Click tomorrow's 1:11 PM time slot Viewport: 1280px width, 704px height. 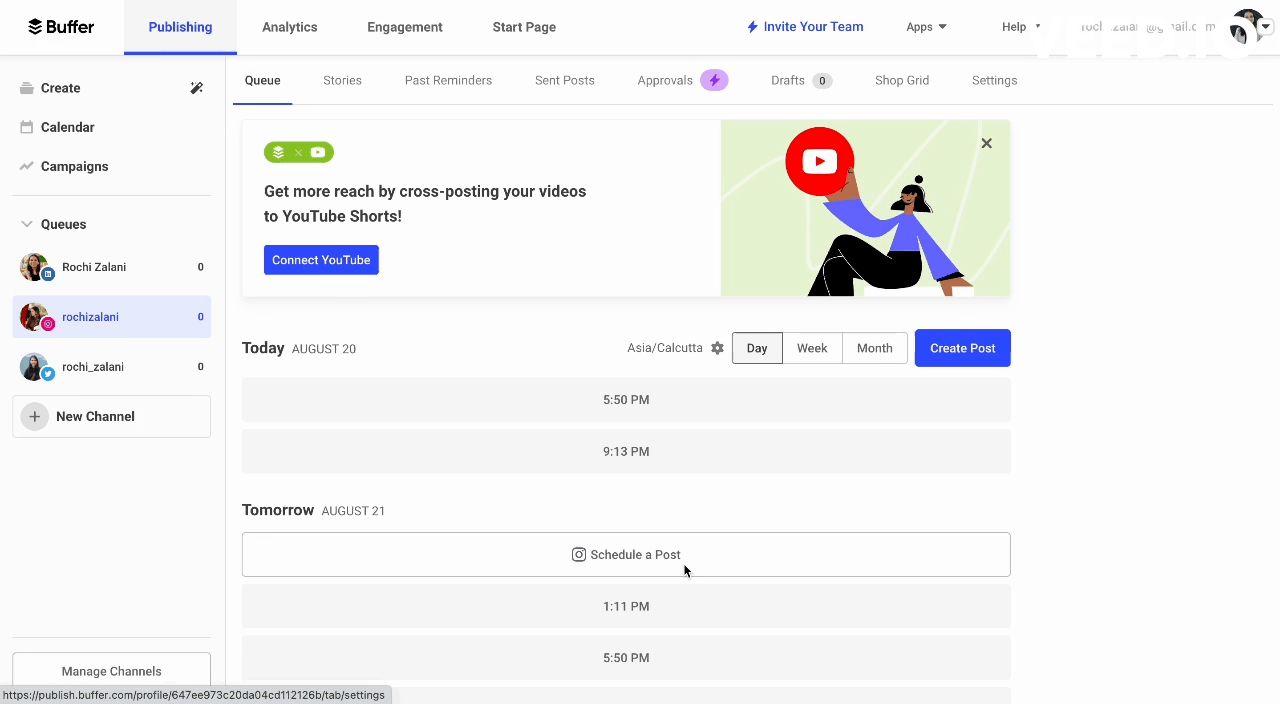(626, 606)
